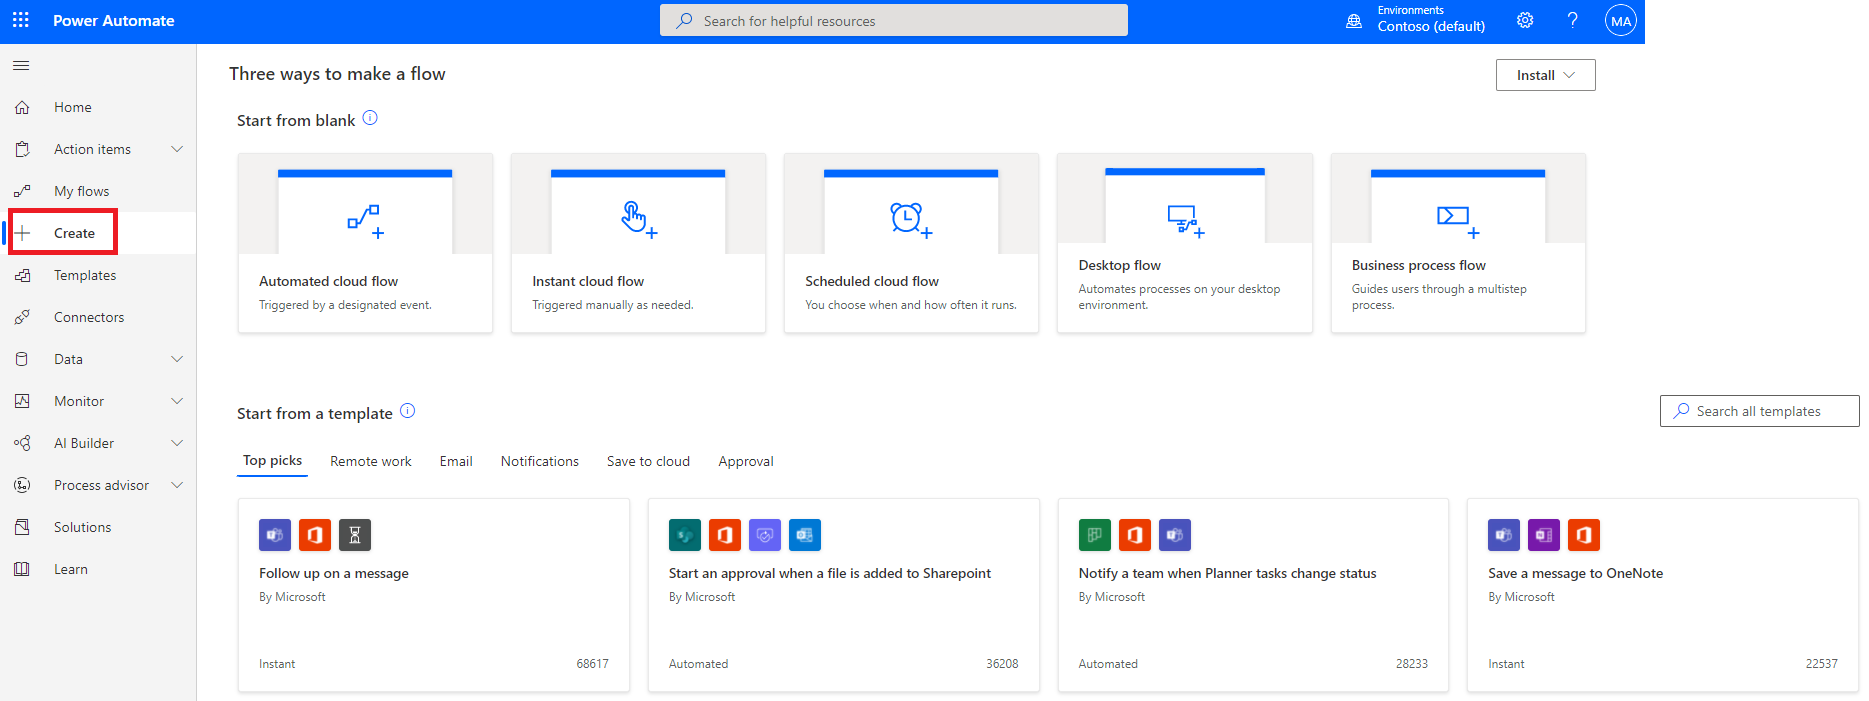Click the Solutions icon in sidebar

click(x=22, y=527)
